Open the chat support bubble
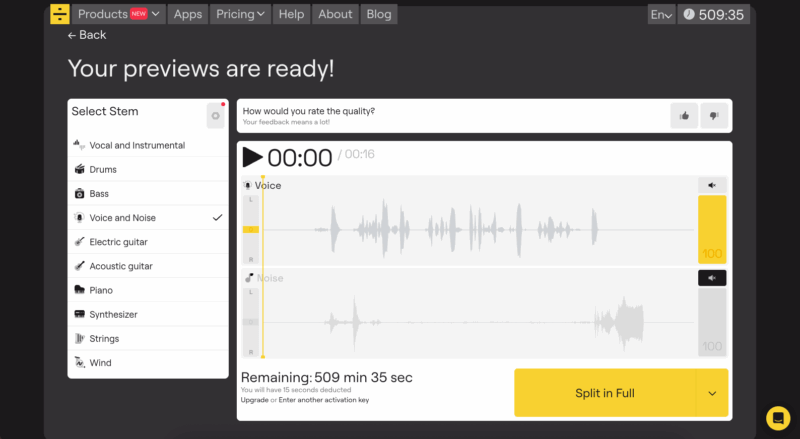Image resolution: width=800 pixels, height=439 pixels. point(778,418)
